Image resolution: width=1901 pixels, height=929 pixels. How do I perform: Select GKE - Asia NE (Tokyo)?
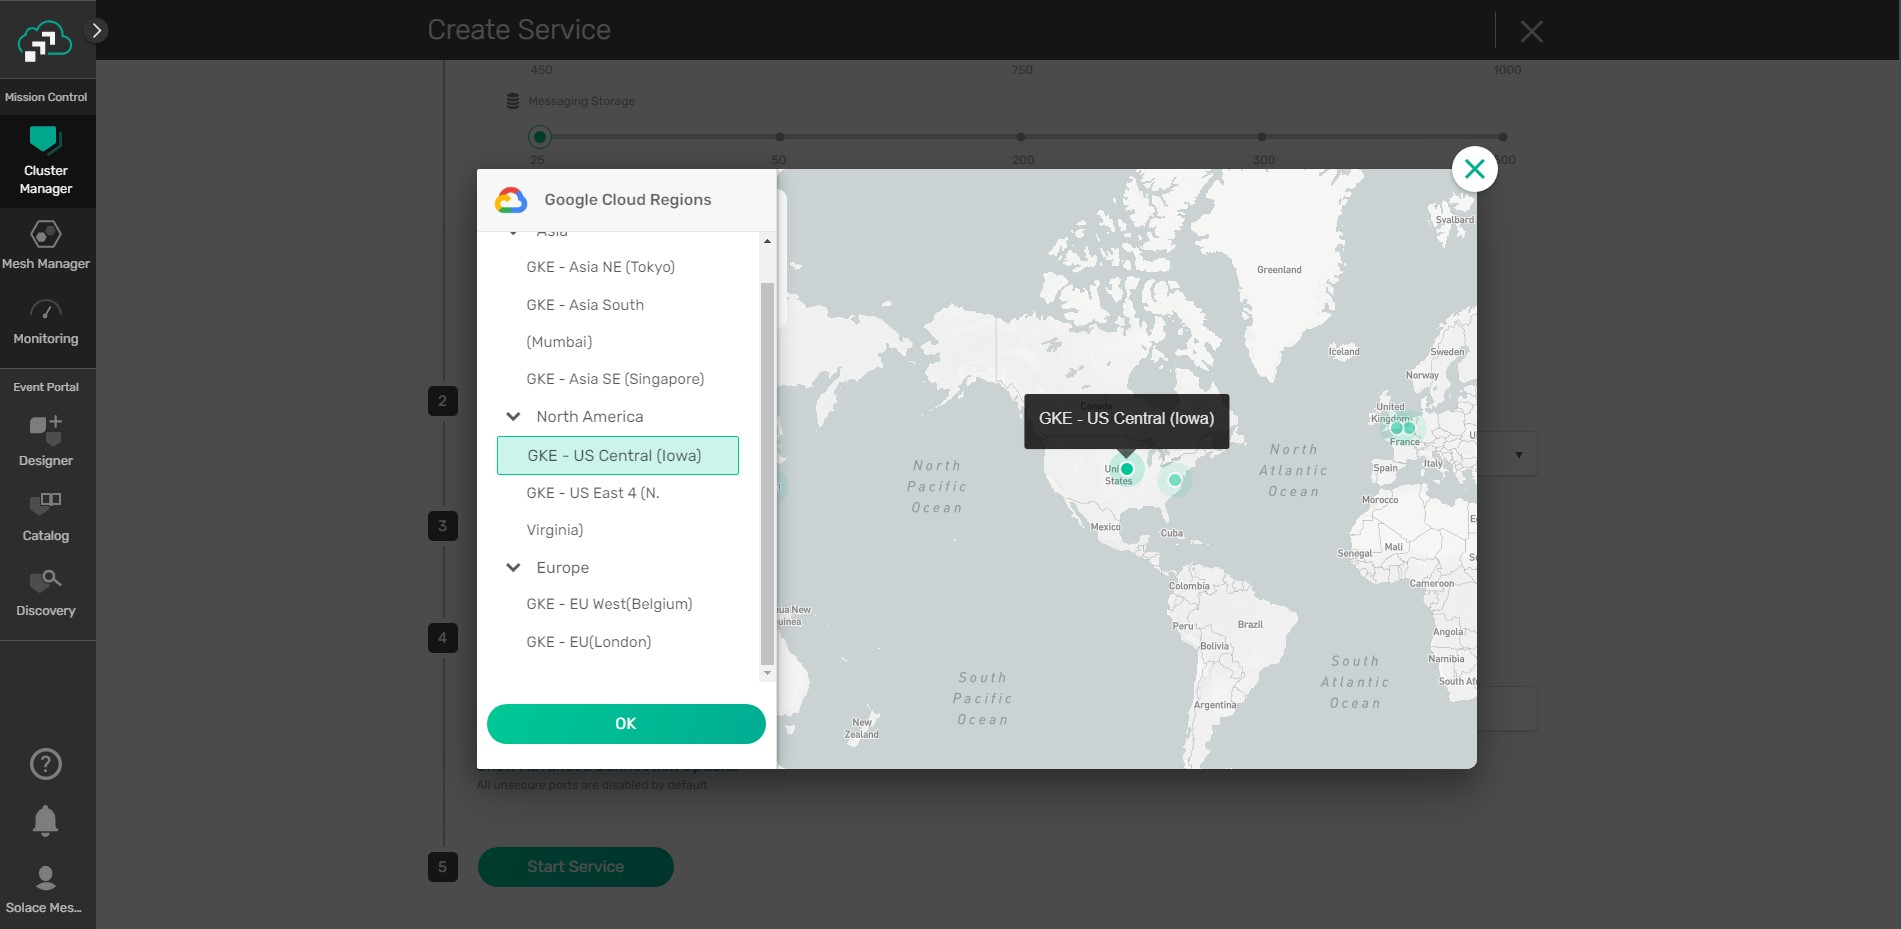coord(600,267)
